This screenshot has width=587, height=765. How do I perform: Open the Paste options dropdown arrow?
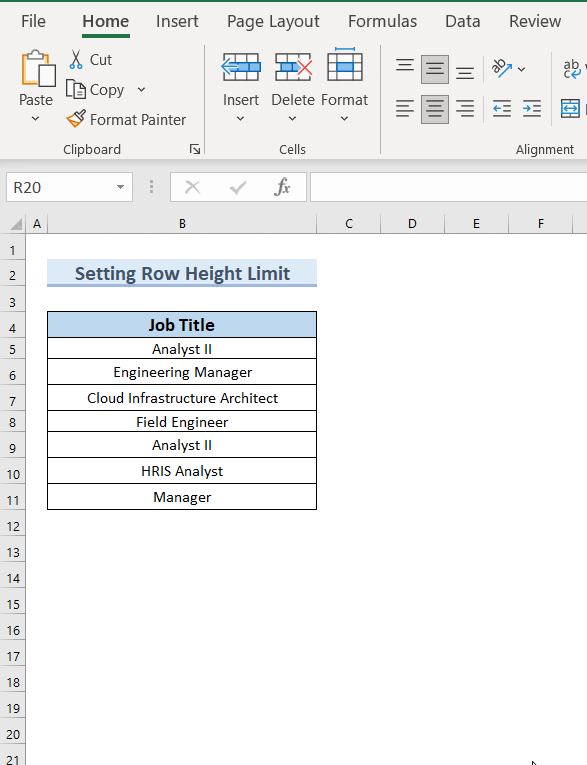(x=36, y=119)
